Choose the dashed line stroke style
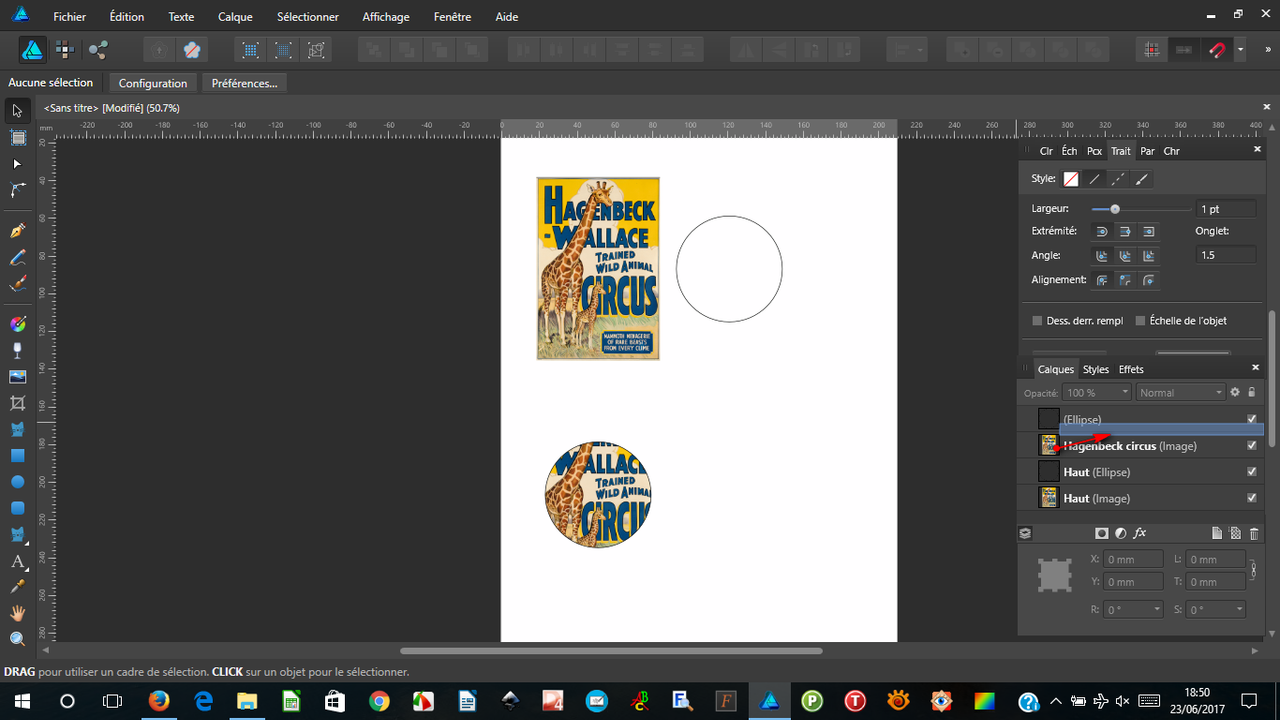This screenshot has height=720, width=1280. [x=1119, y=179]
